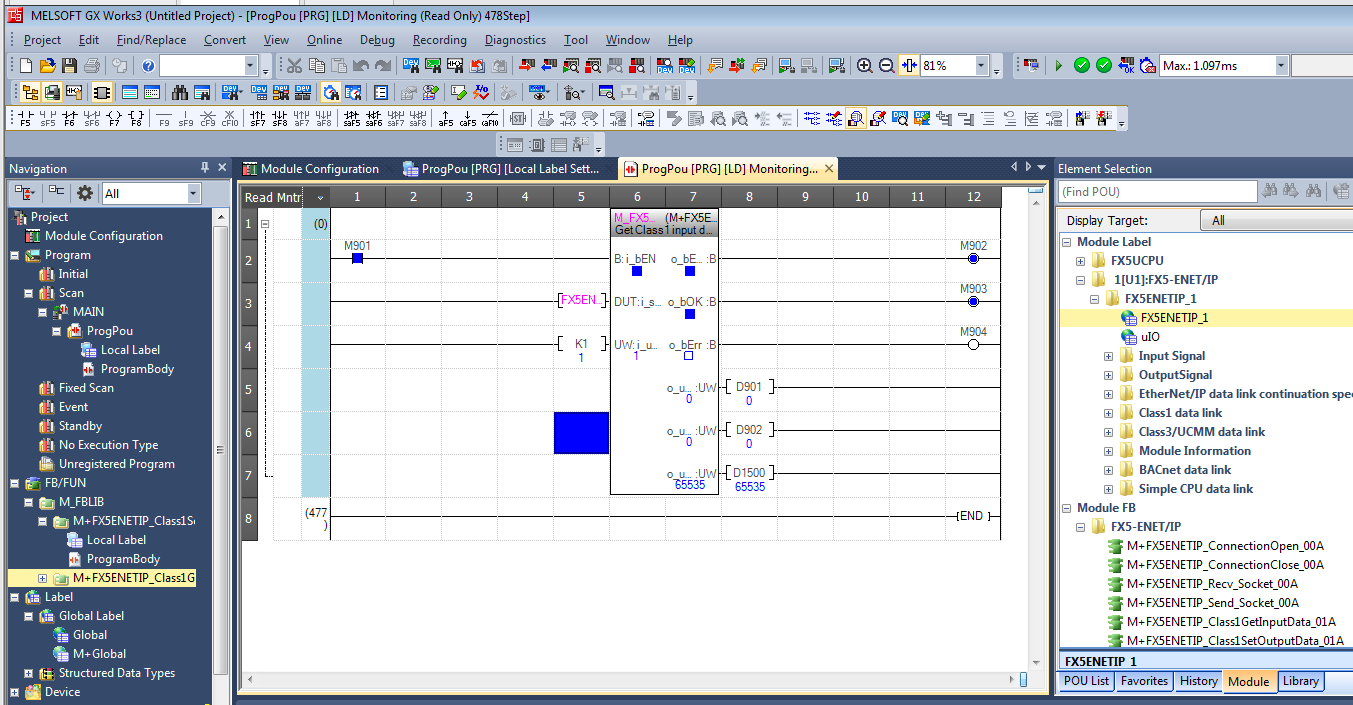Switch to the Module Configuration tab
Image resolution: width=1353 pixels, height=705 pixels.
pos(319,169)
